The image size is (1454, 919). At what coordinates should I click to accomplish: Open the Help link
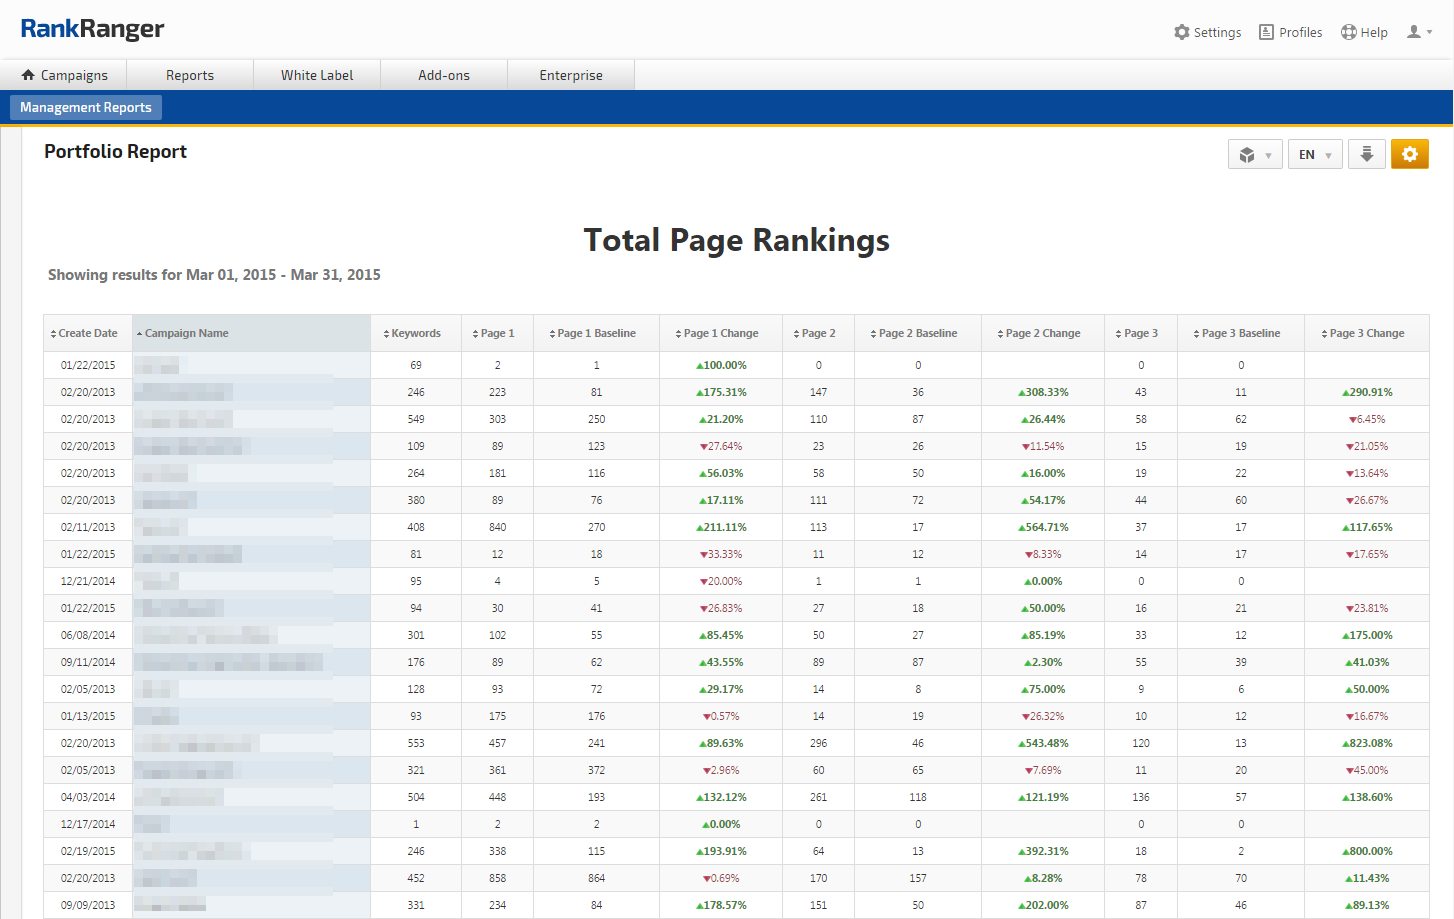(1364, 32)
